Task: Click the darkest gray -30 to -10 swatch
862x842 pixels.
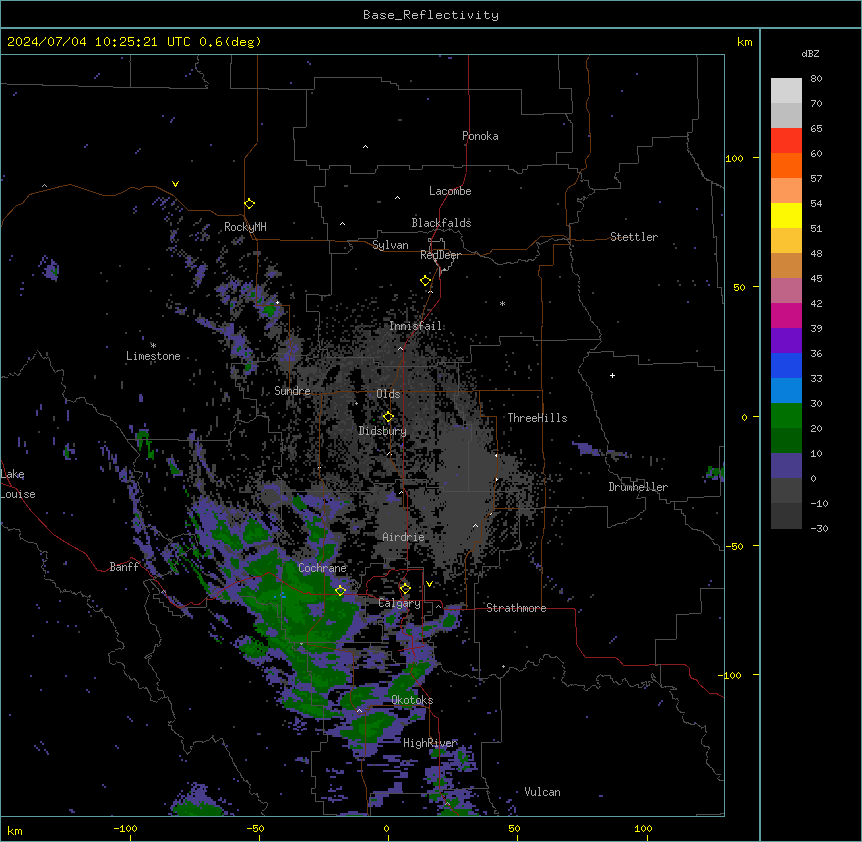Action: pyautogui.click(x=786, y=516)
